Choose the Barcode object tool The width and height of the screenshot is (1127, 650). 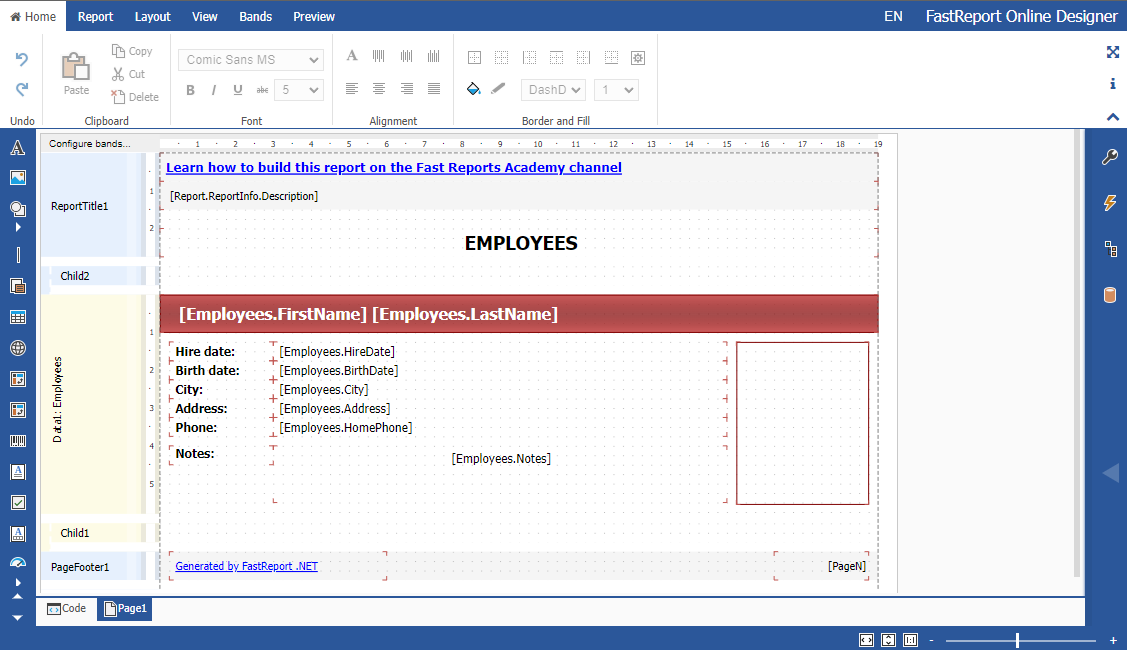coord(17,441)
